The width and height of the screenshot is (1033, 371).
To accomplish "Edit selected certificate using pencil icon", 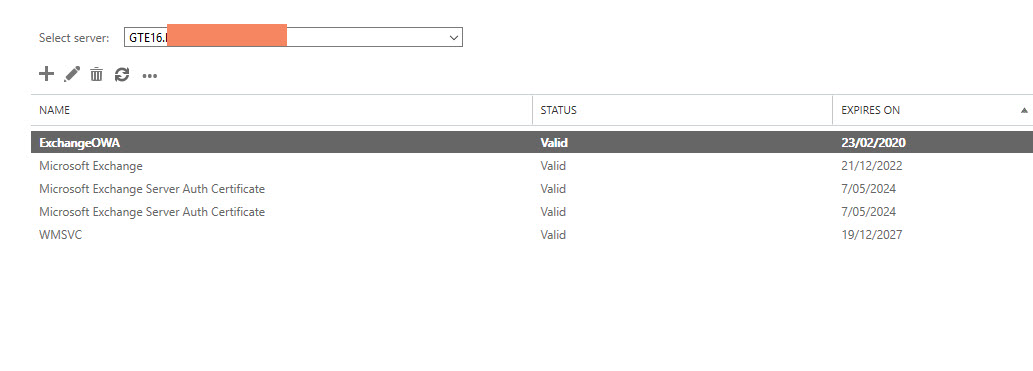I will 72,74.
